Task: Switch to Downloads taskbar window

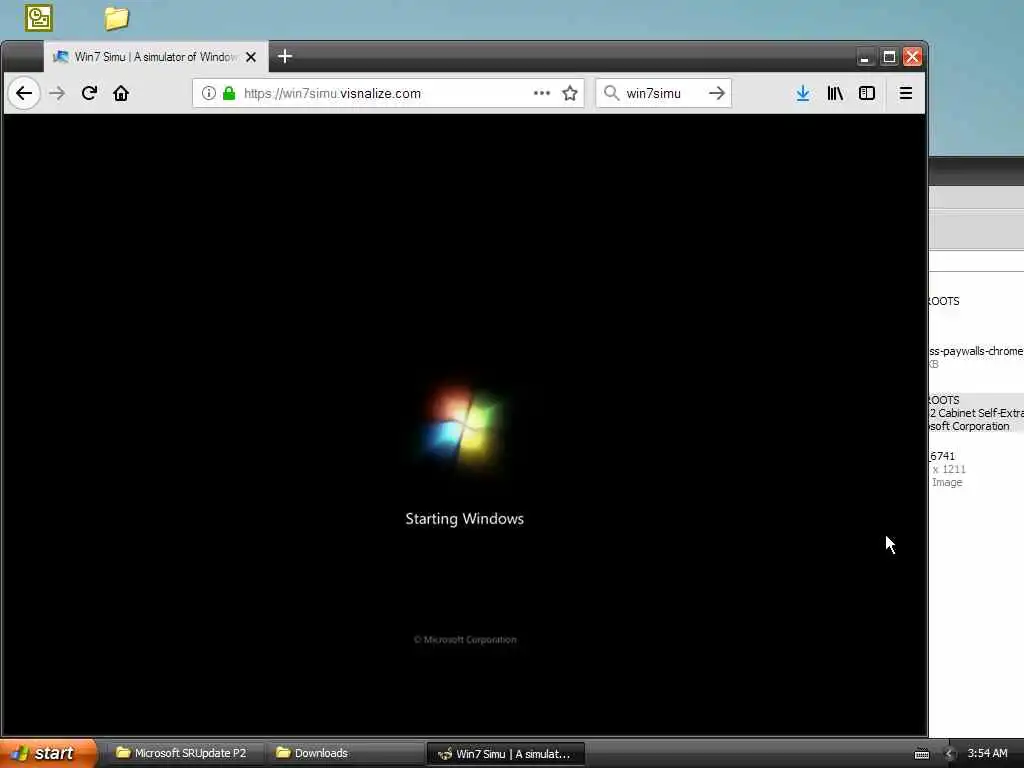Action: [x=345, y=753]
